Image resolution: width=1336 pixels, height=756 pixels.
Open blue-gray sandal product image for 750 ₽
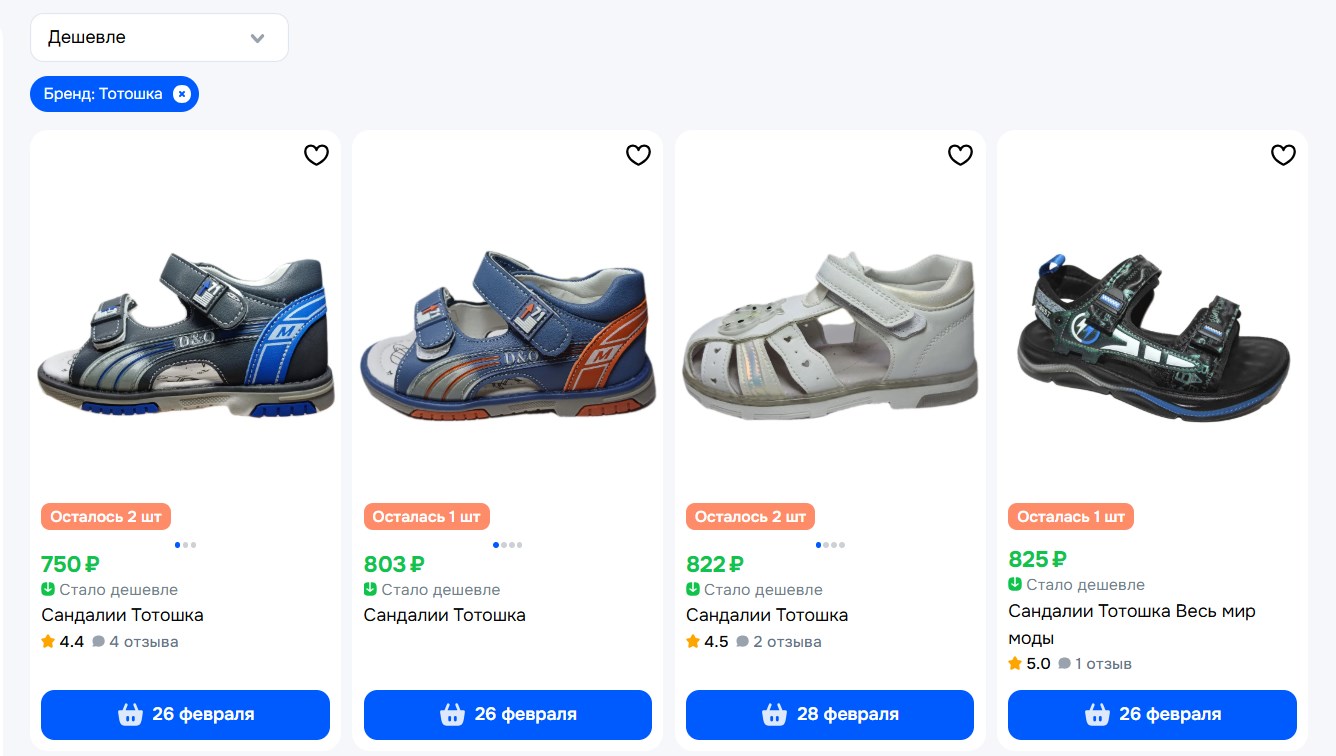tap(185, 335)
